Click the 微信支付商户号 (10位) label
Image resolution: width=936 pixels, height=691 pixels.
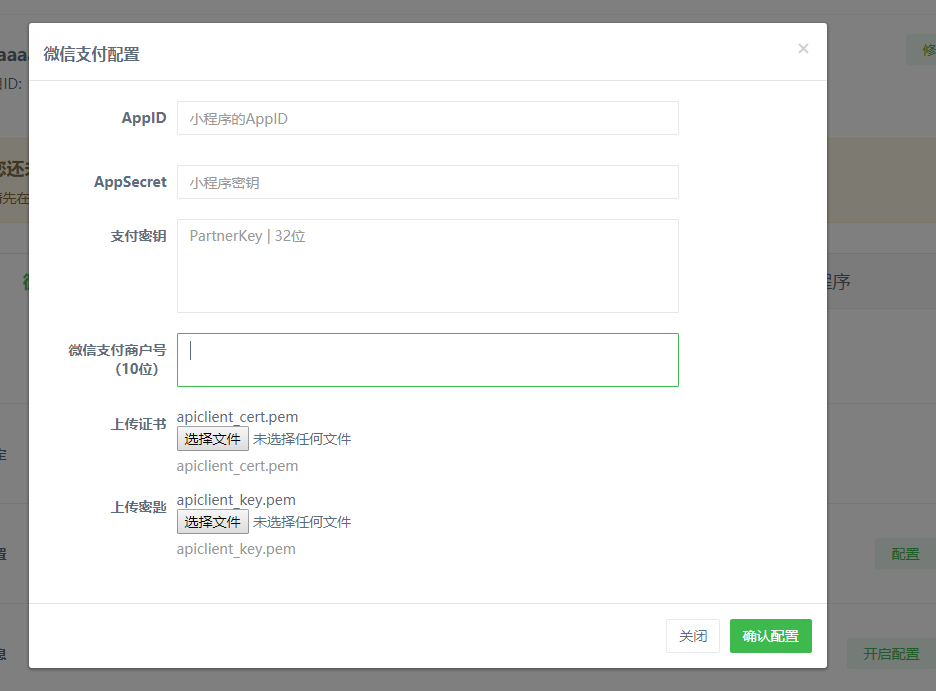118,359
